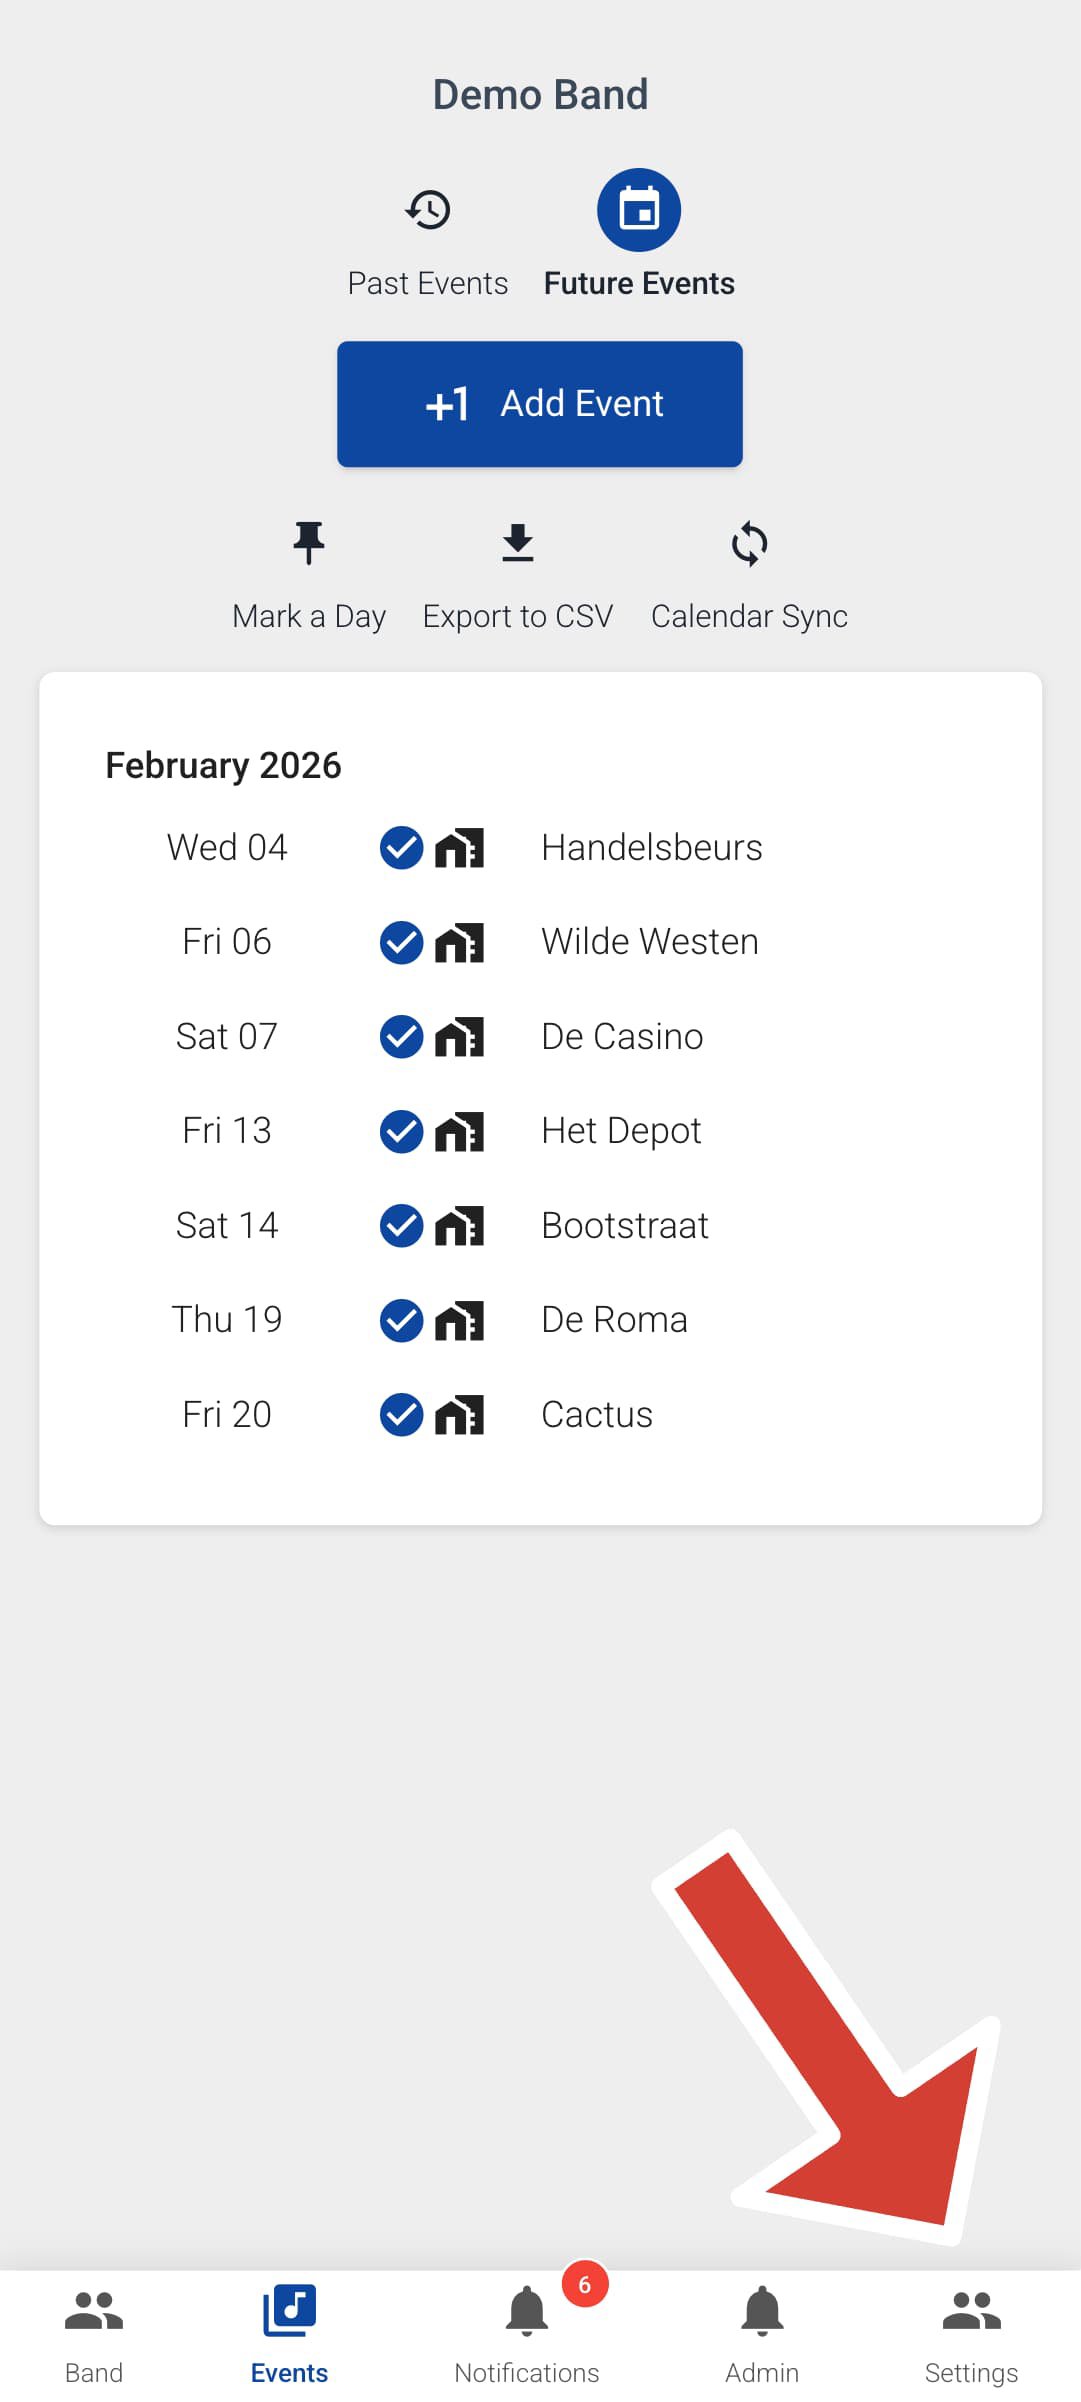Click the Export to CSV download icon
The height and width of the screenshot is (2402, 1081).
(518, 544)
